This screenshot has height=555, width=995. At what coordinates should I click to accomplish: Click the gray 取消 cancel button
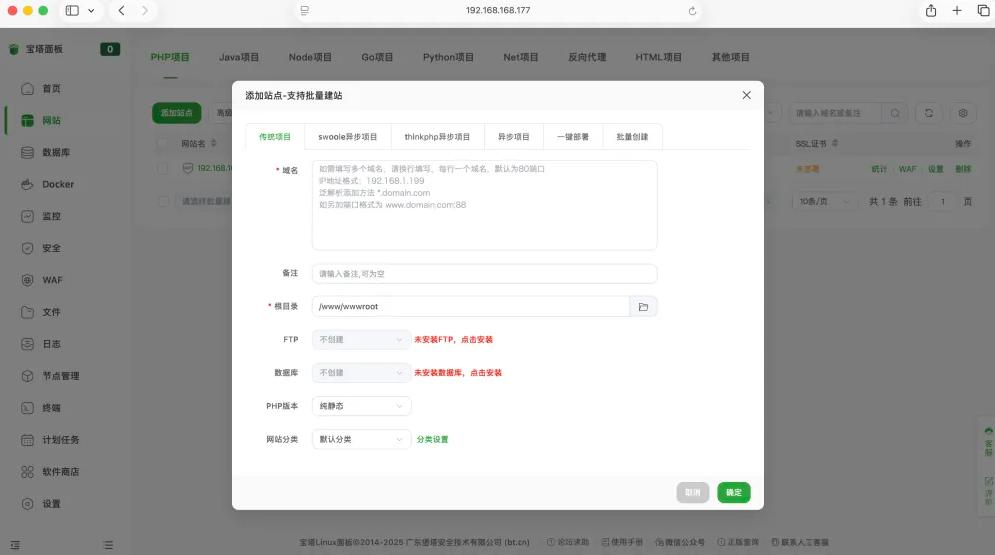tap(693, 492)
